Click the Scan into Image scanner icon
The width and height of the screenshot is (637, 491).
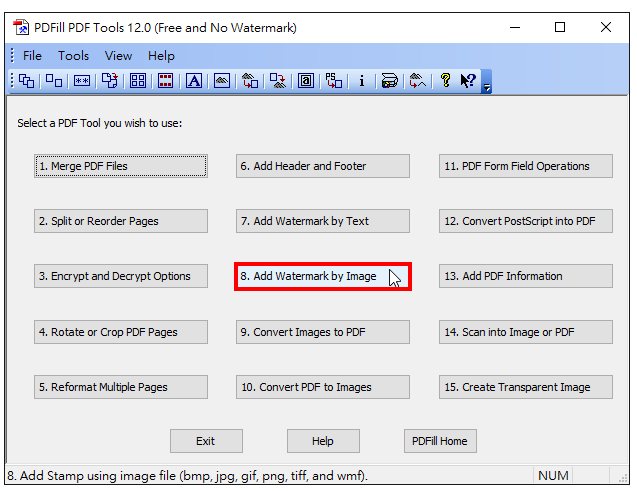point(390,81)
